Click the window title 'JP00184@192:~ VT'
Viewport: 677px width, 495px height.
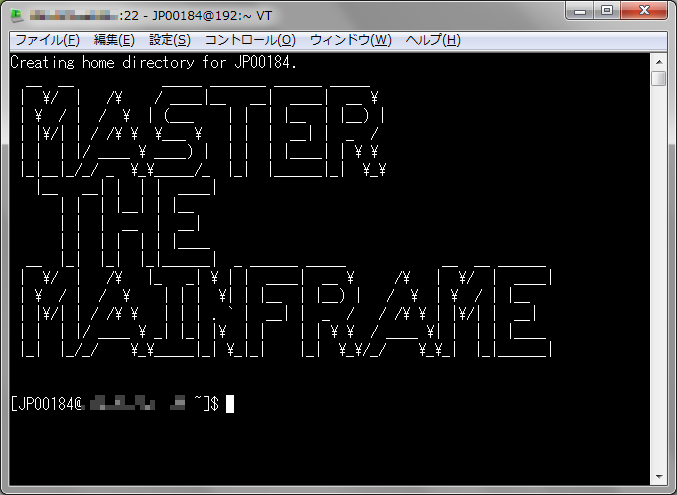(212, 16)
